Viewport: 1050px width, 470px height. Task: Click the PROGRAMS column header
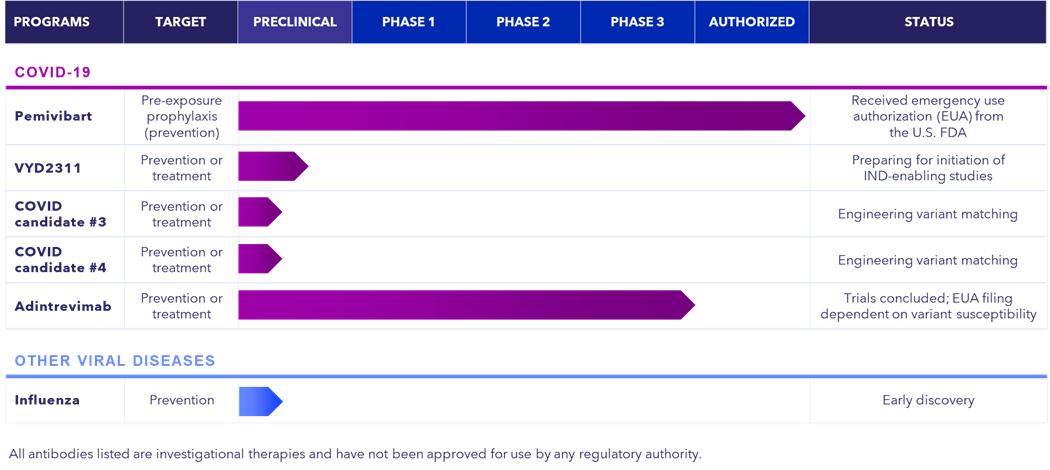click(x=52, y=22)
